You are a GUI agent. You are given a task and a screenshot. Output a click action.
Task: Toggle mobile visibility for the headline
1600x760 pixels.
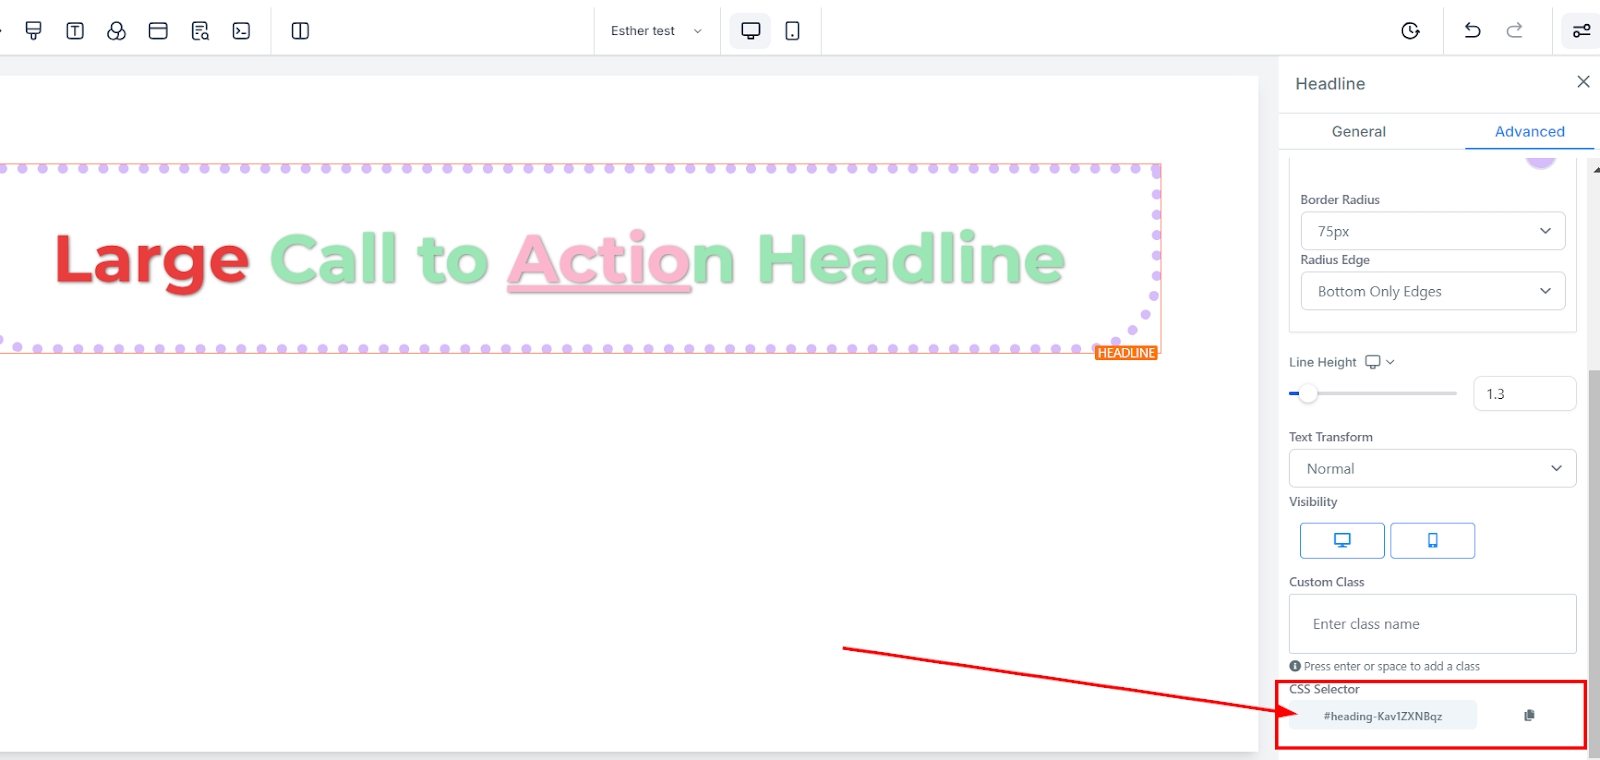point(1432,540)
